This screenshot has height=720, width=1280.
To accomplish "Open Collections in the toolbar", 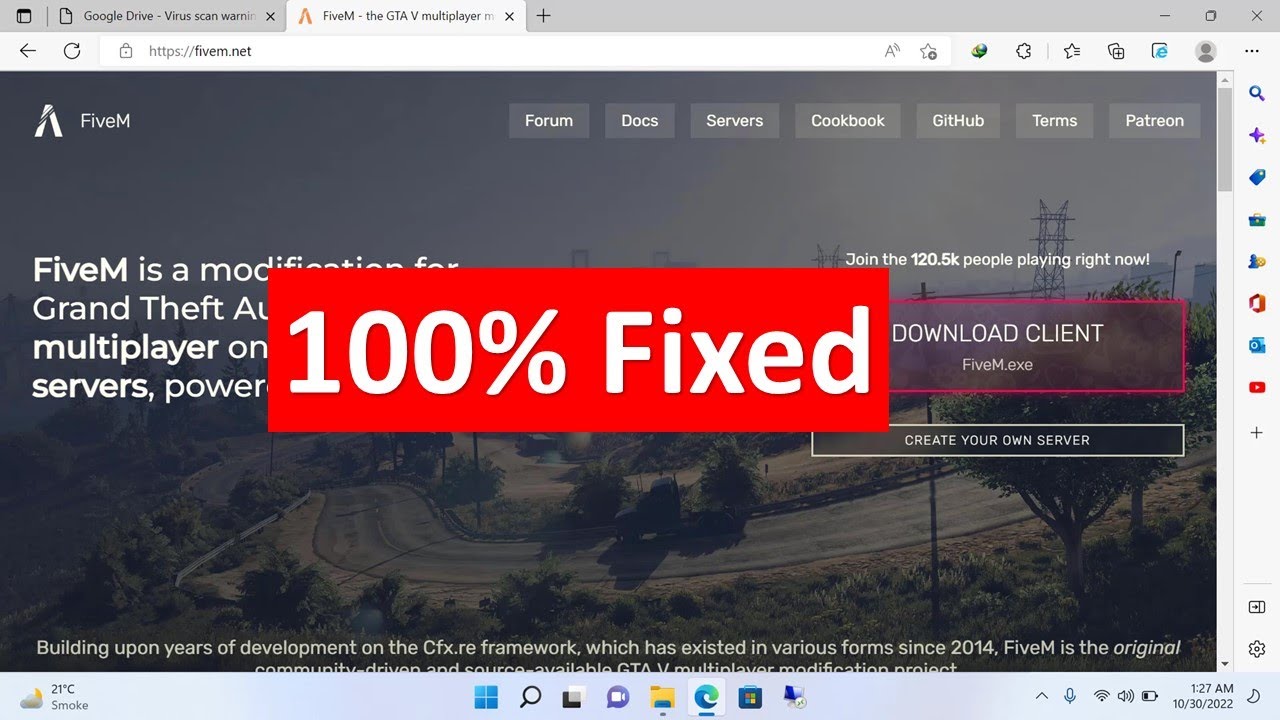I will point(1116,51).
